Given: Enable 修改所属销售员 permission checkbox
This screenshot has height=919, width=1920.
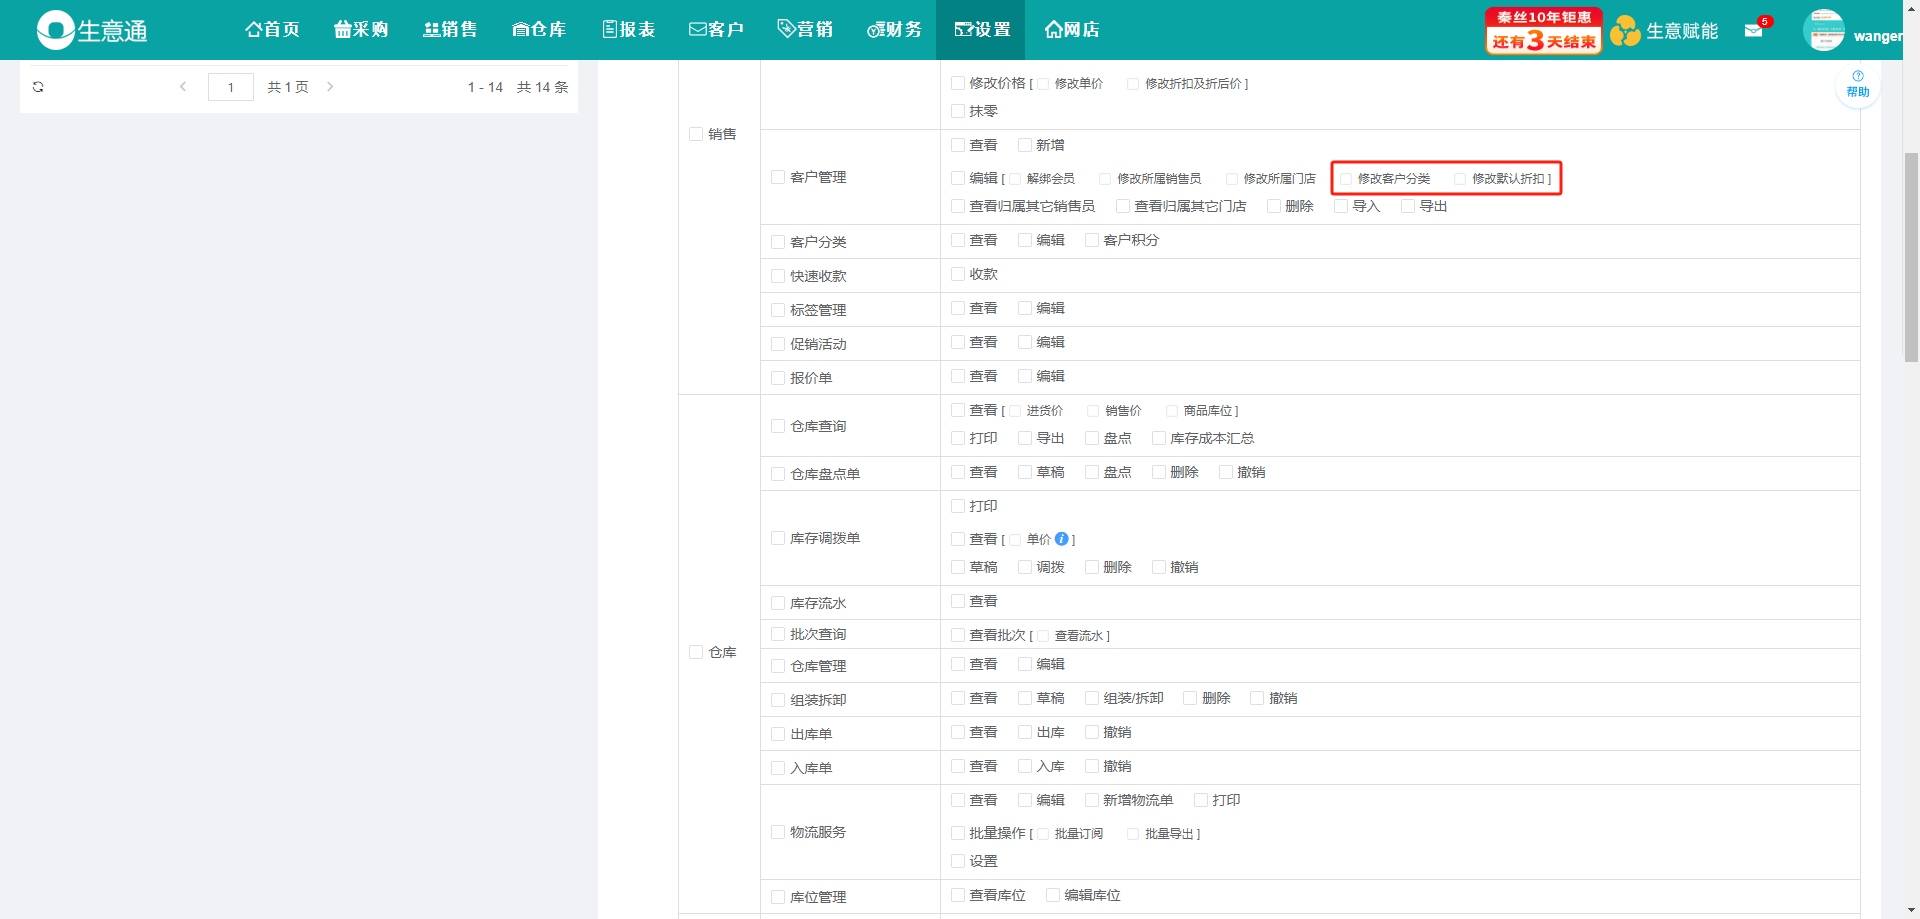Looking at the screenshot, I should pyautogui.click(x=1105, y=179).
